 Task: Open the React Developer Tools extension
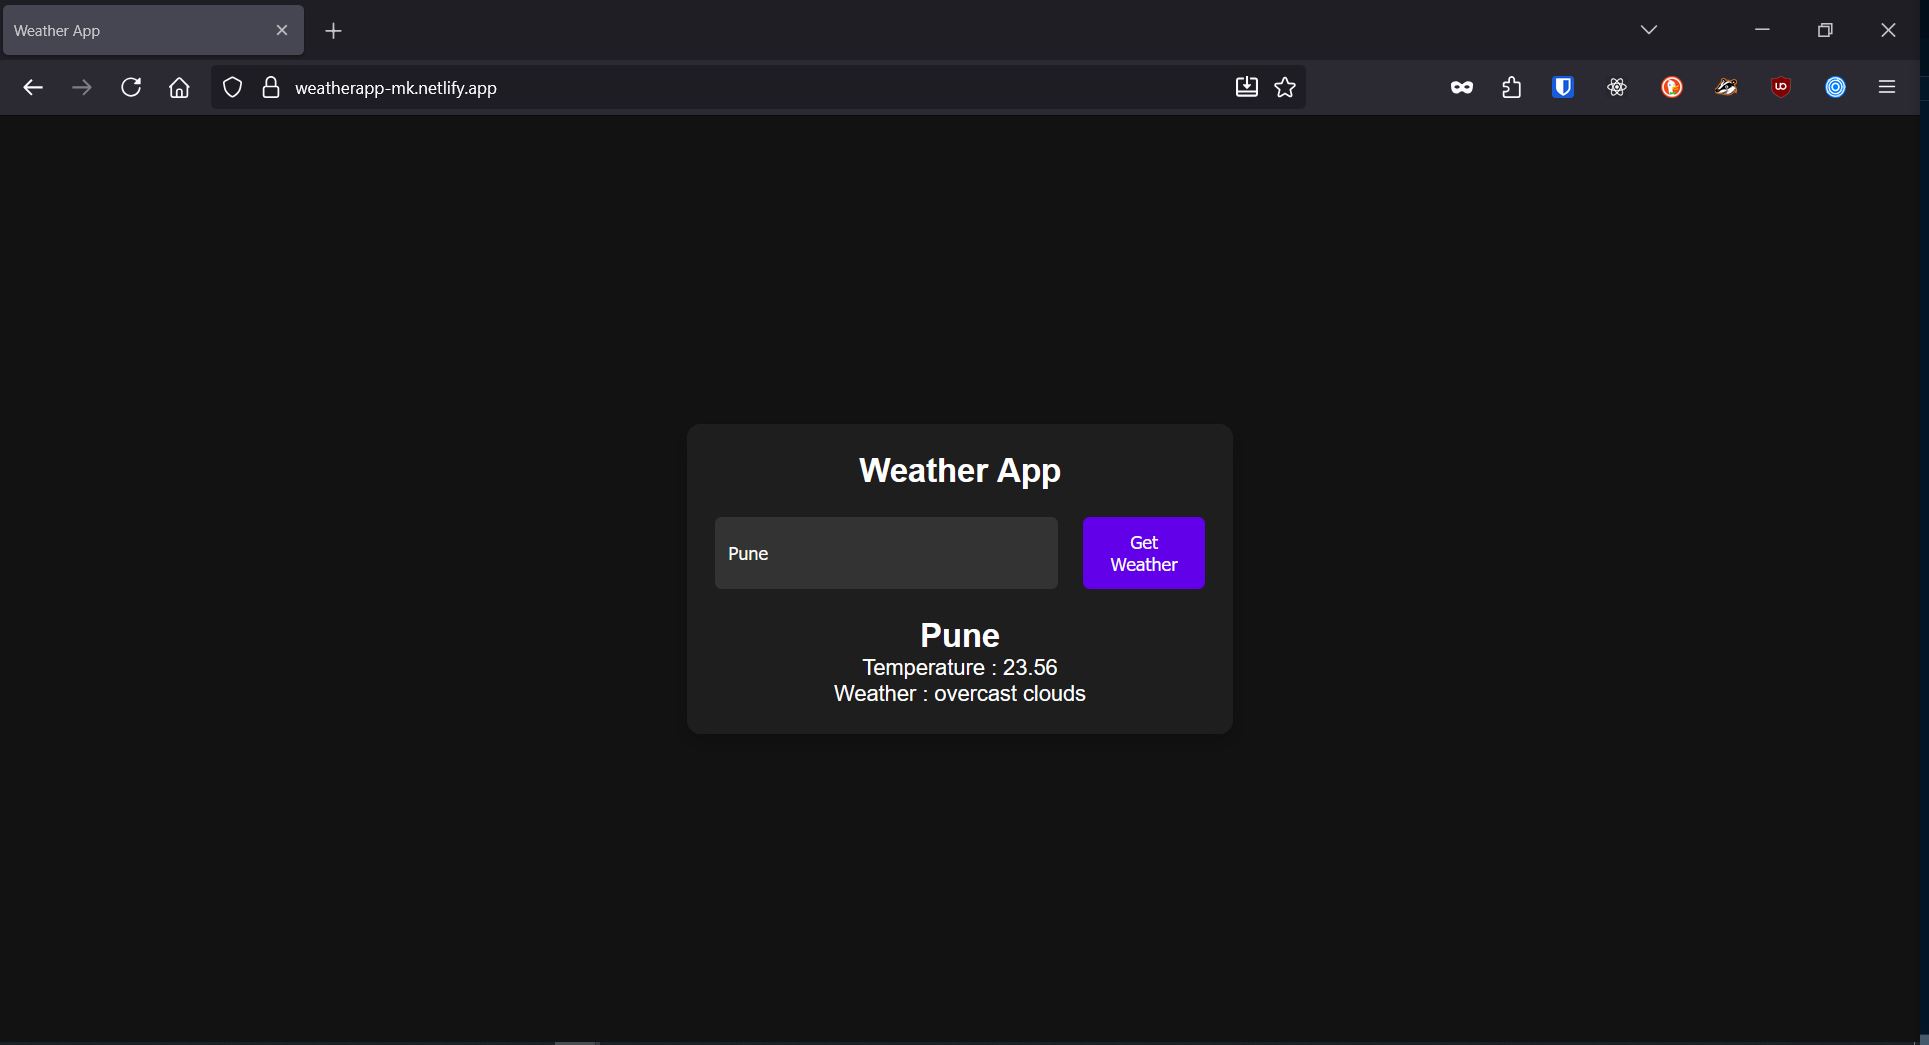click(x=1617, y=87)
